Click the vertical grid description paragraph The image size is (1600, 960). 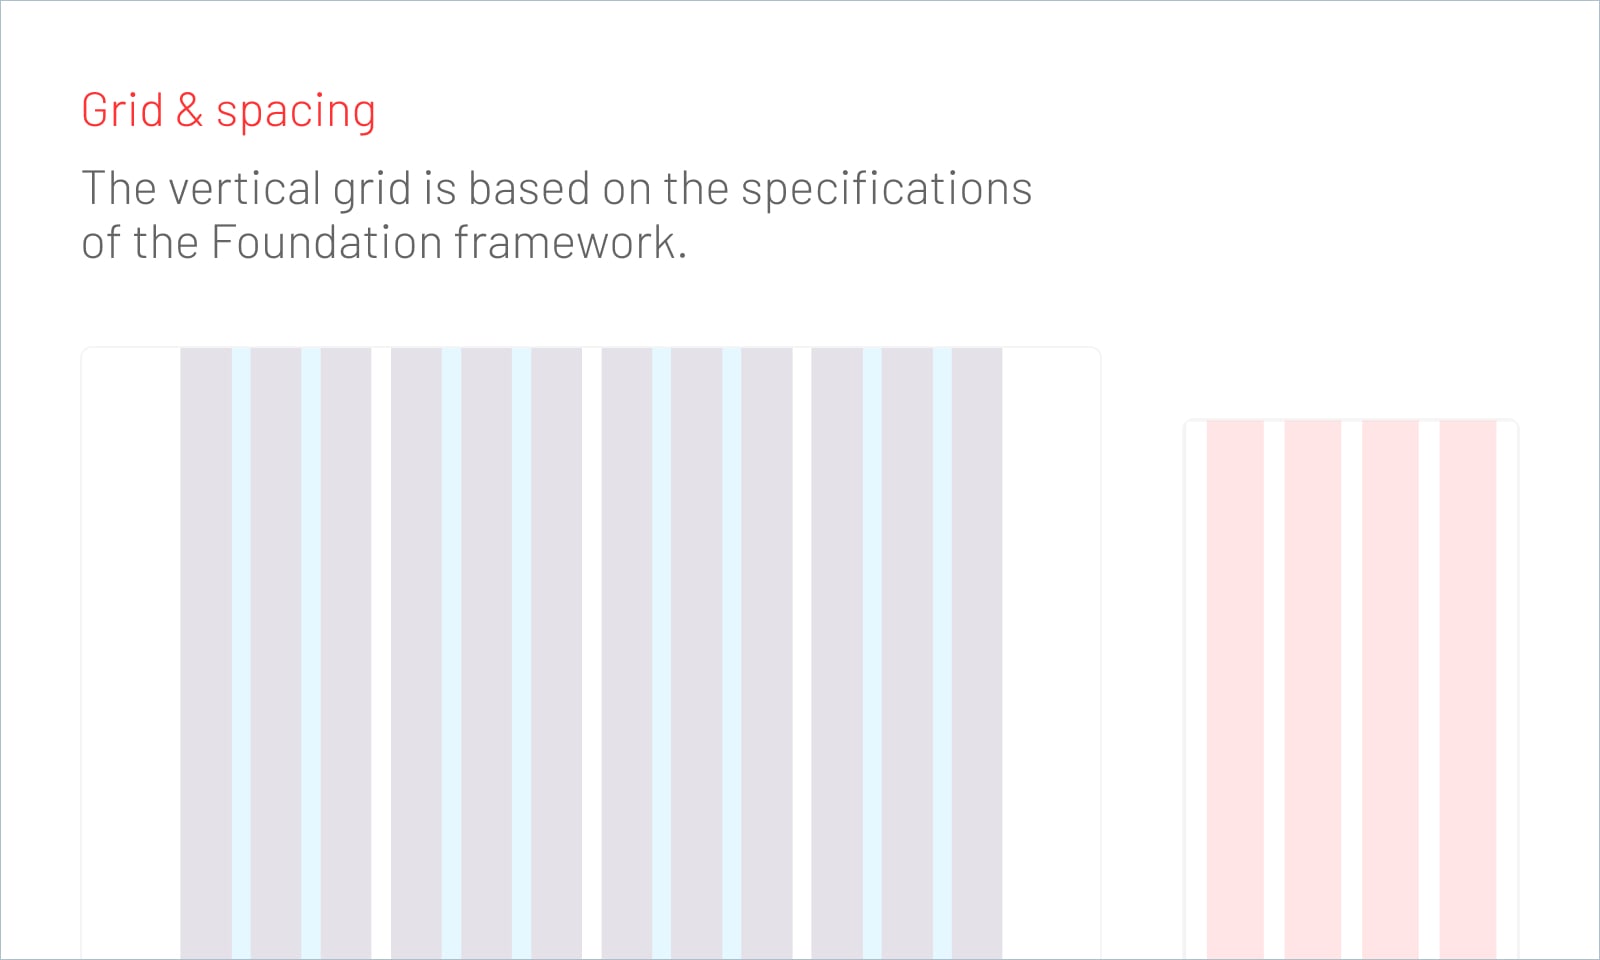click(556, 215)
